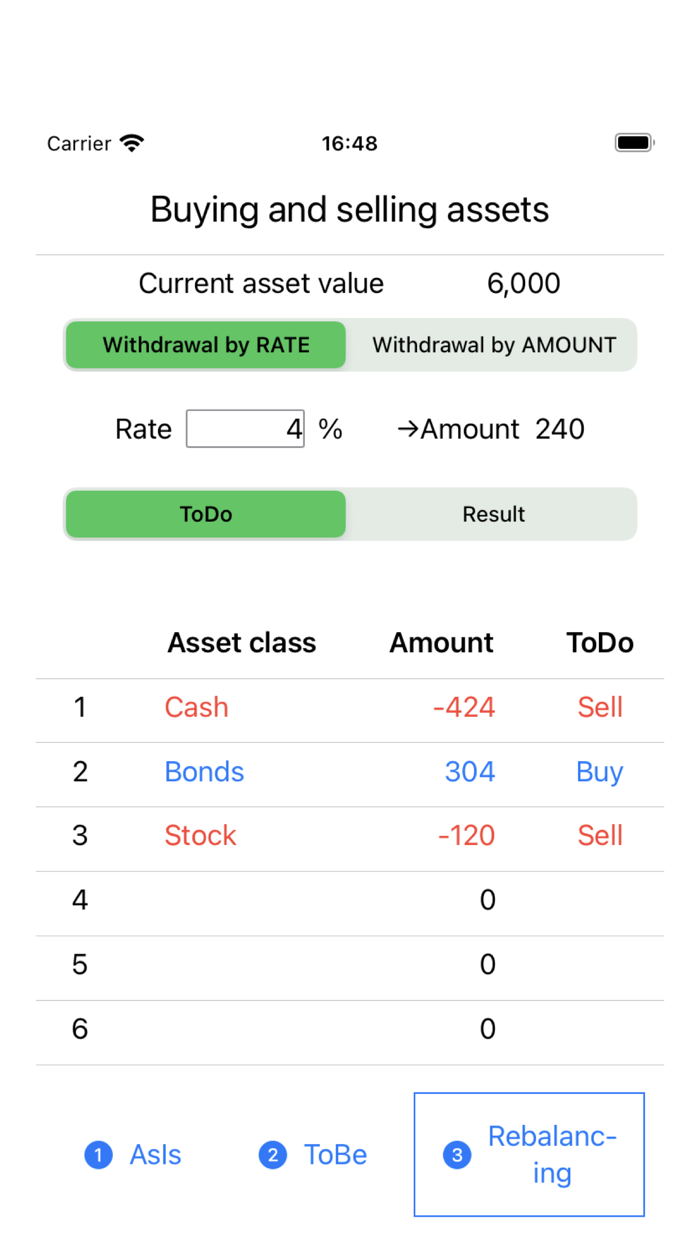The height and width of the screenshot is (1244, 700).
Task: Switch the view toggle to Result
Action: point(493,514)
